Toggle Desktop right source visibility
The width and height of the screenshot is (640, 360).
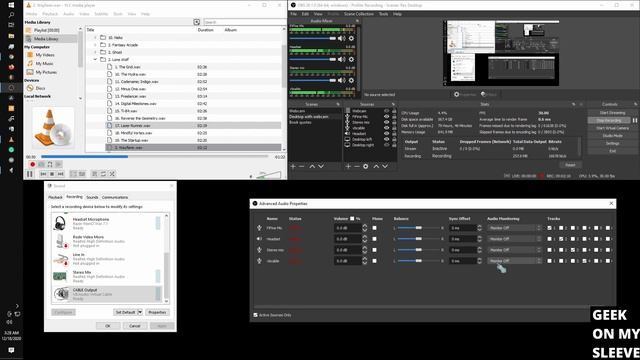386,145
